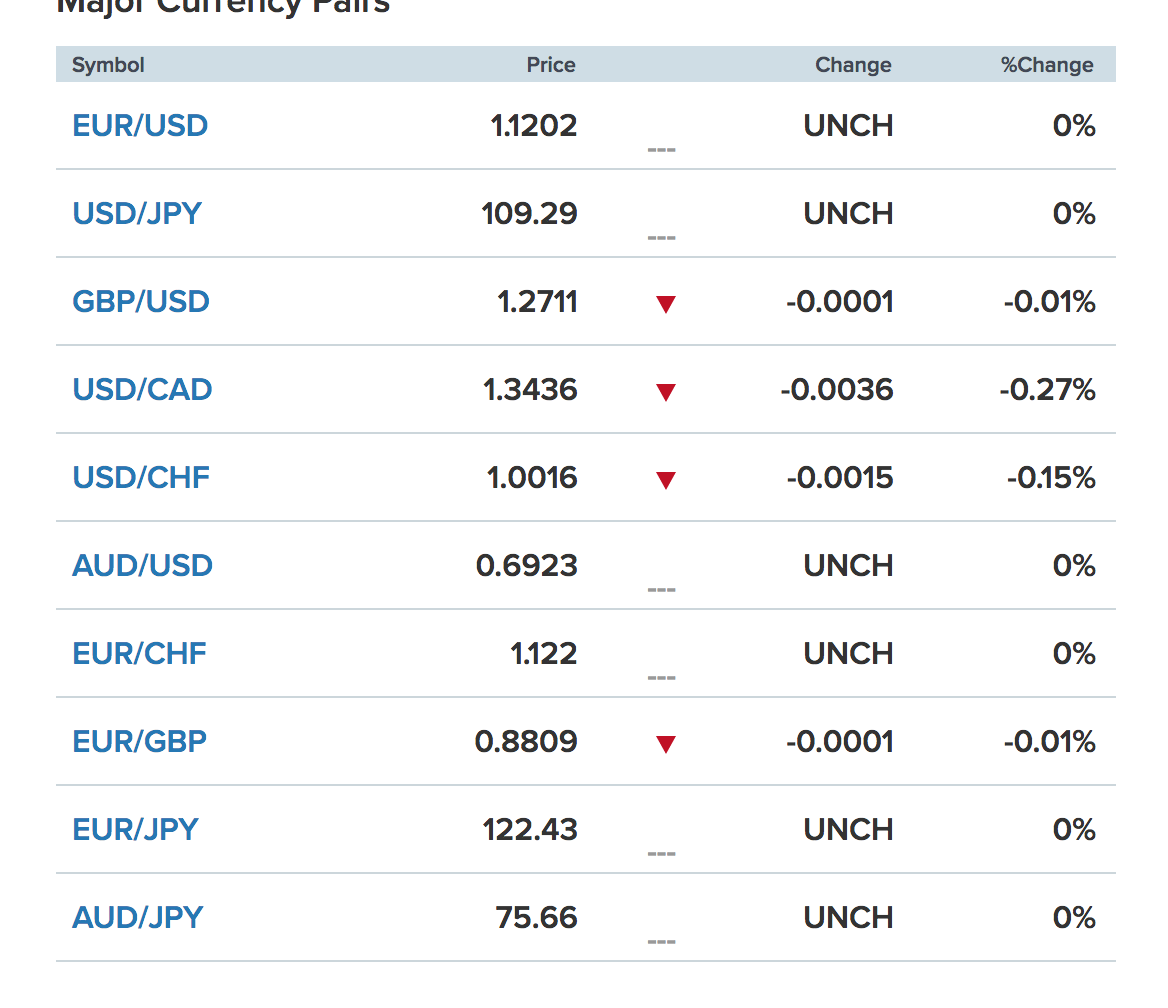Click the Change column header
1168x1008 pixels.
(854, 65)
